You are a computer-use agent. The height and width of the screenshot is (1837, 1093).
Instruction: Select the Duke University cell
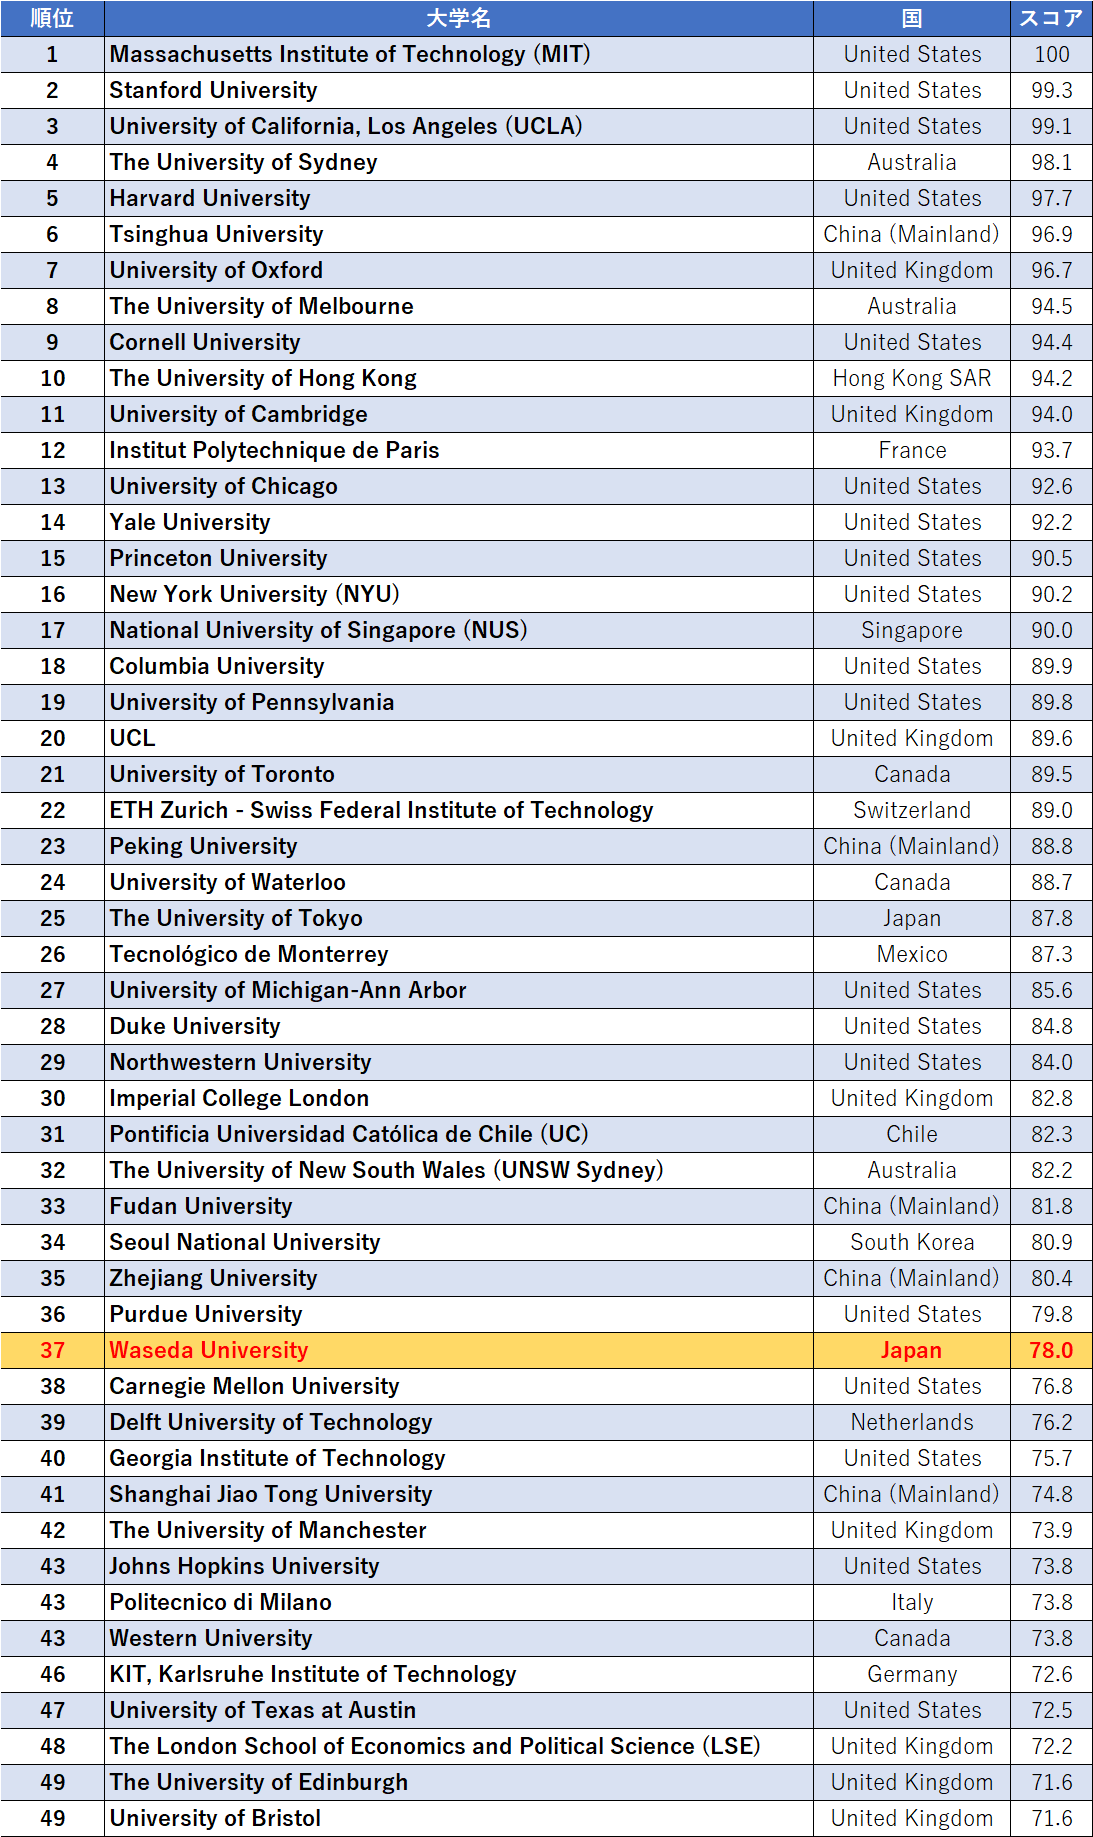(x=459, y=1026)
